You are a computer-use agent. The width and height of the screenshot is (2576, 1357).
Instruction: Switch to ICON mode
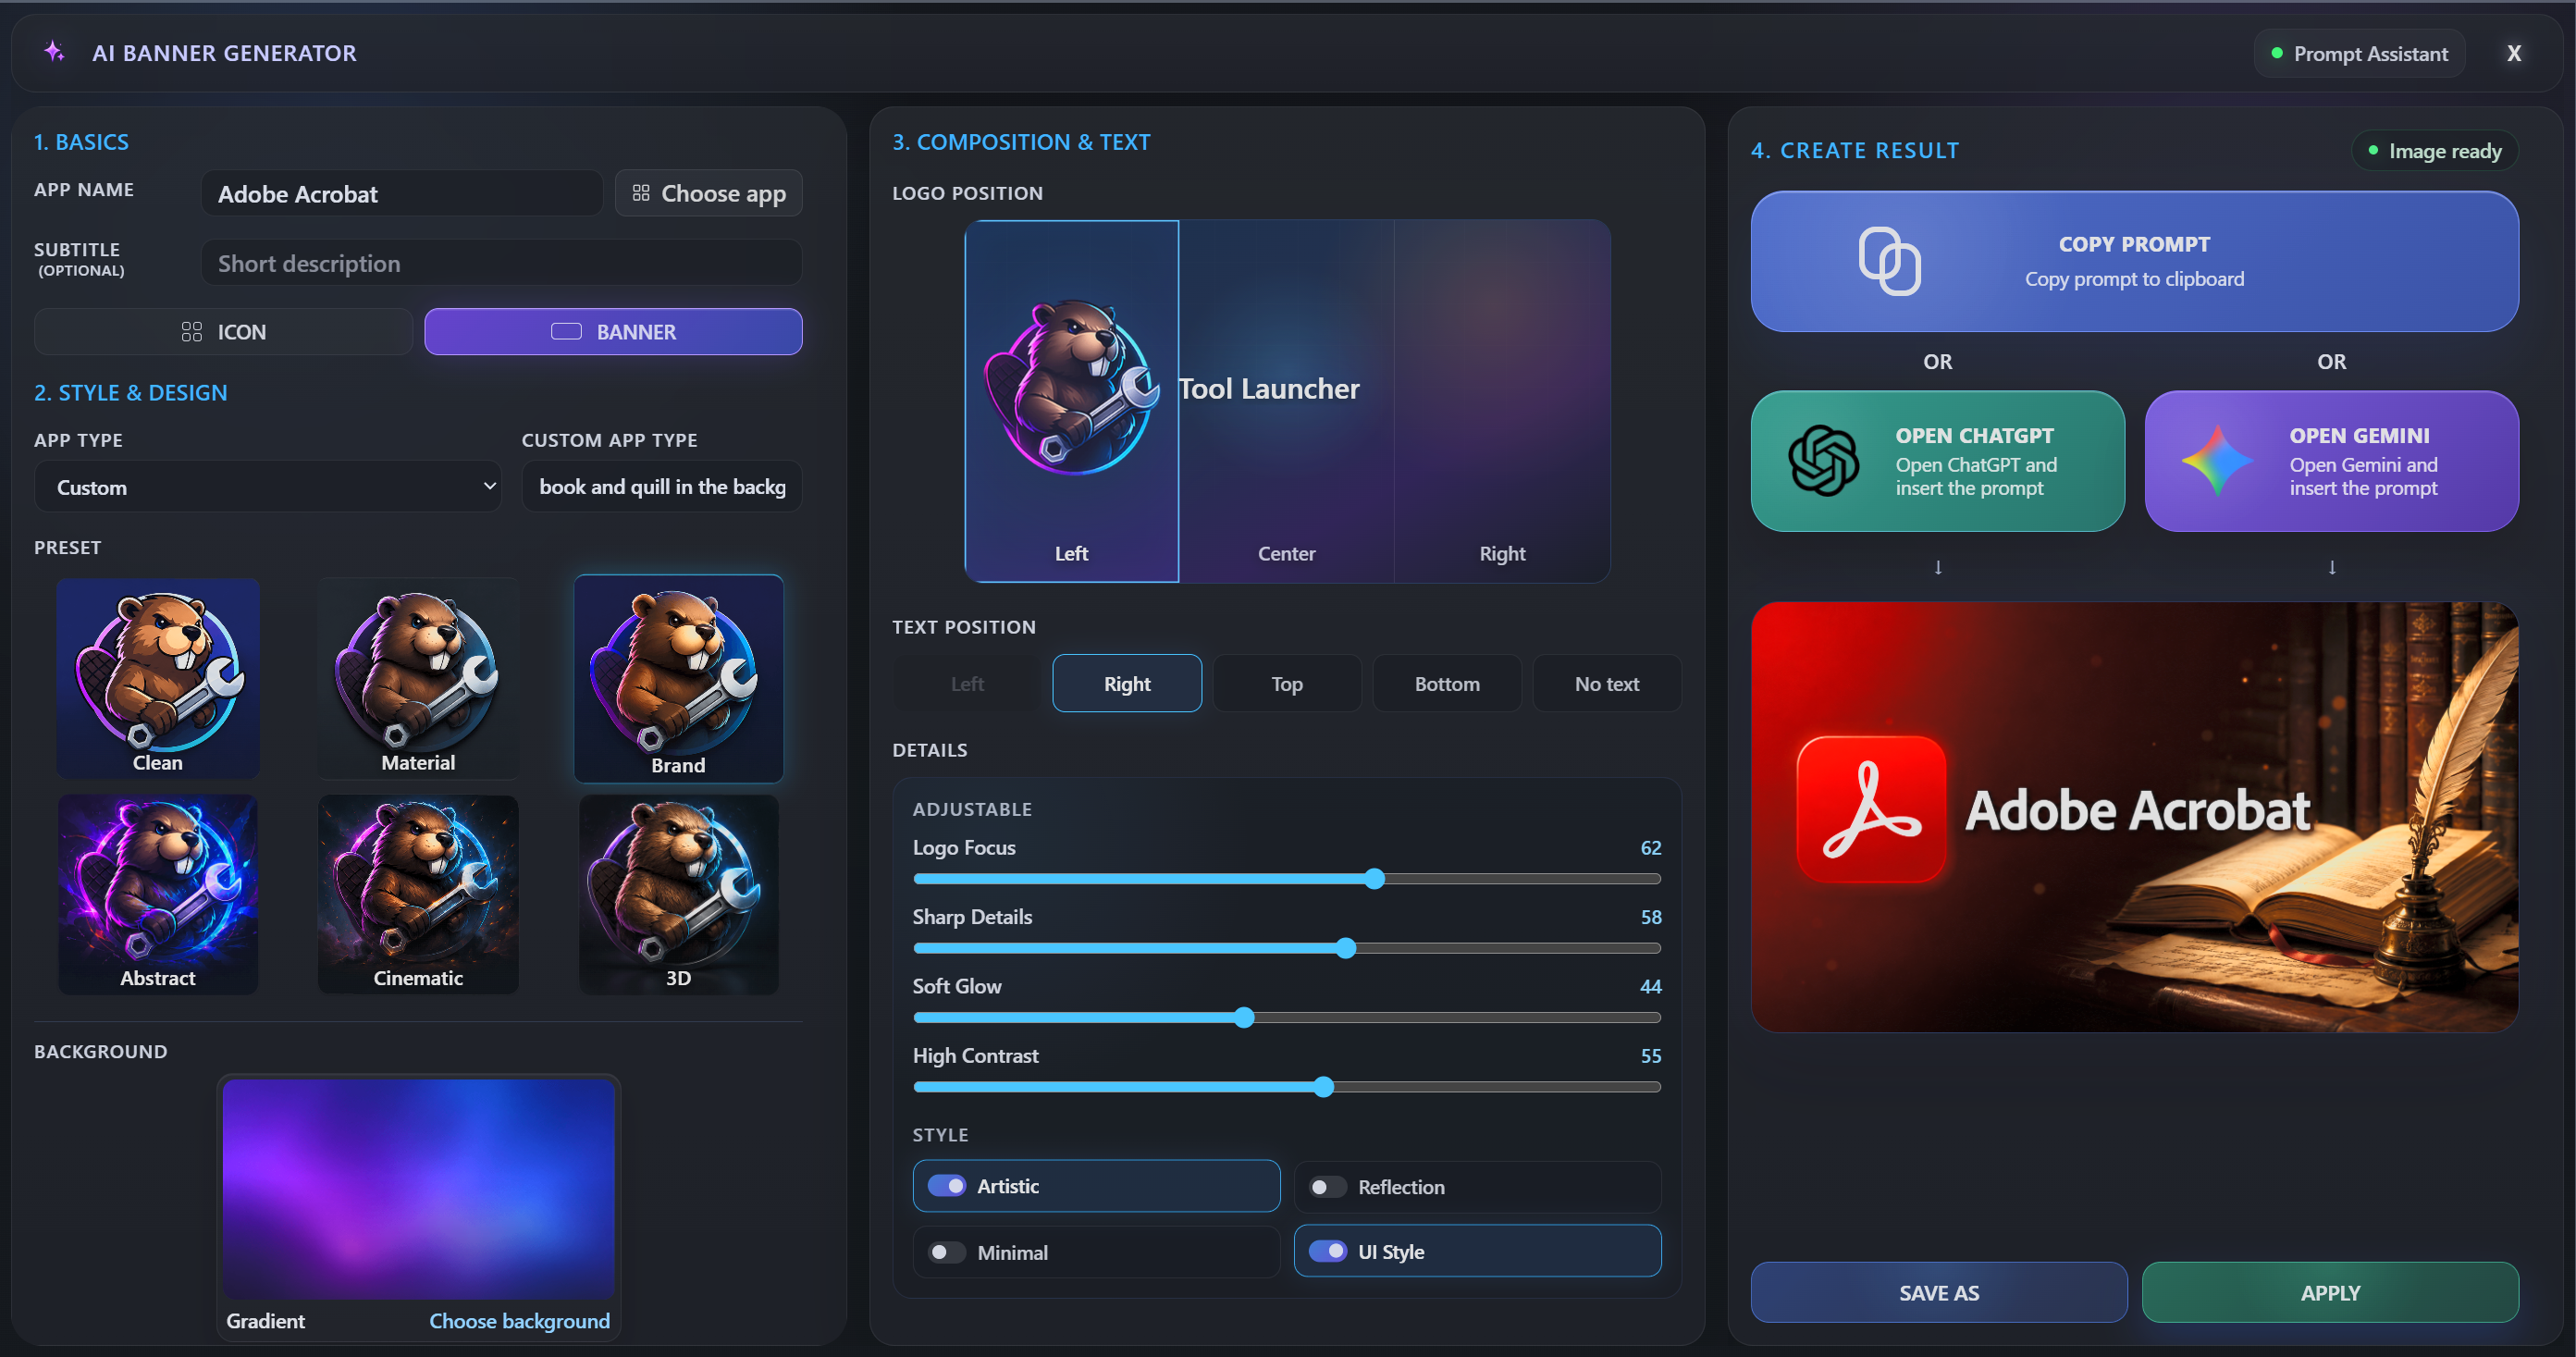223,332
